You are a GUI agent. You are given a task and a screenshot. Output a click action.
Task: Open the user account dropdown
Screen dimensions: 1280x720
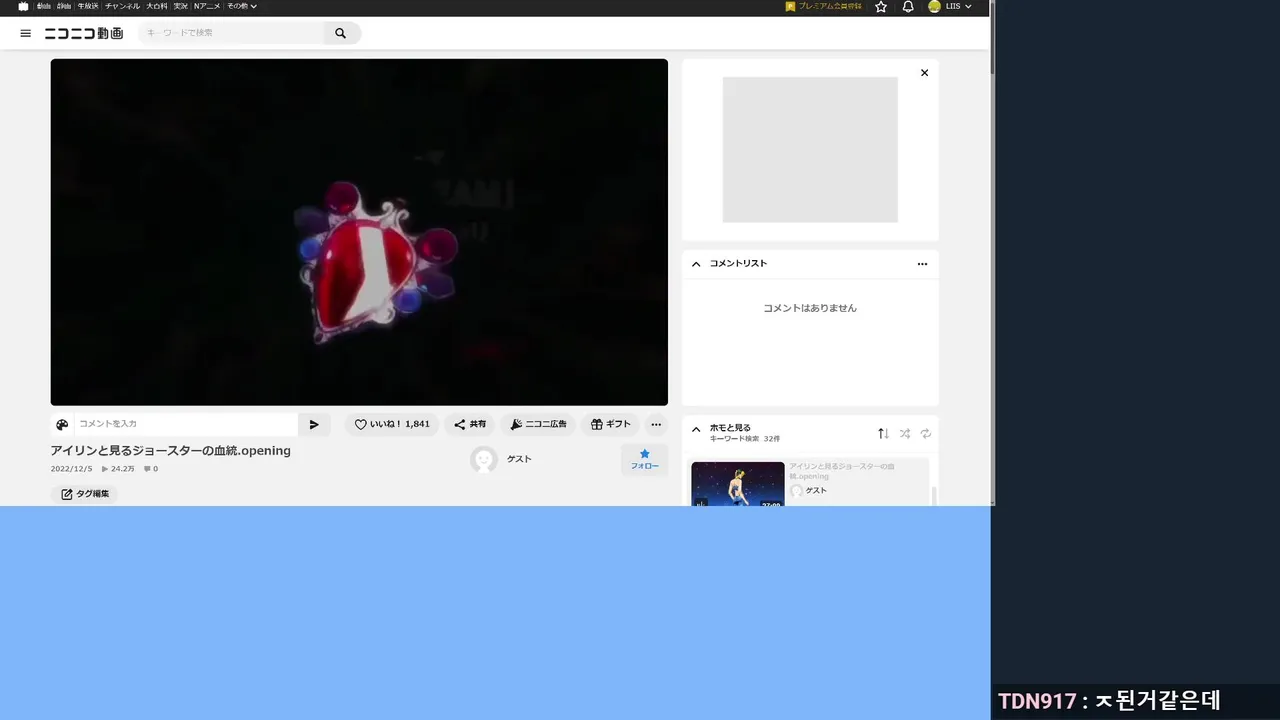pyautogui.click(x=950, y=6)
